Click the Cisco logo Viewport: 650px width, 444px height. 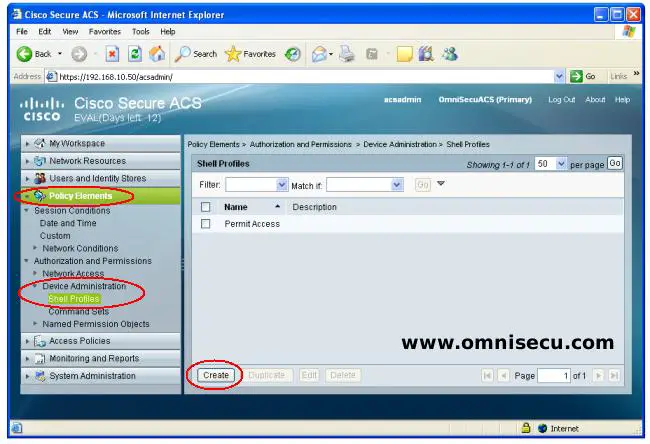pos(42,109)
